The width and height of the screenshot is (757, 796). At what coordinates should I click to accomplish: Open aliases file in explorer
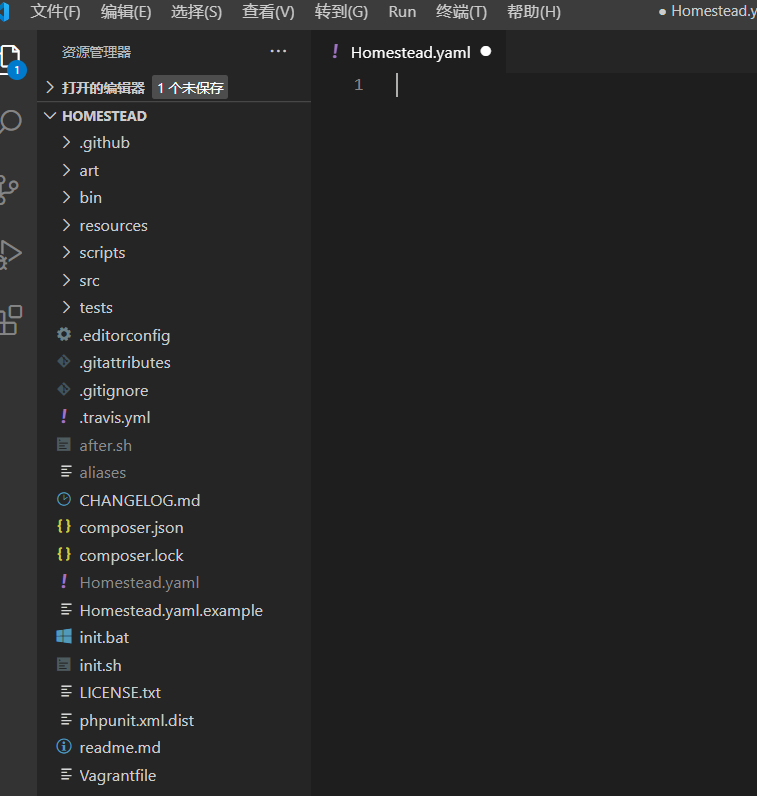pyautogui.click(x=103, y=472)
